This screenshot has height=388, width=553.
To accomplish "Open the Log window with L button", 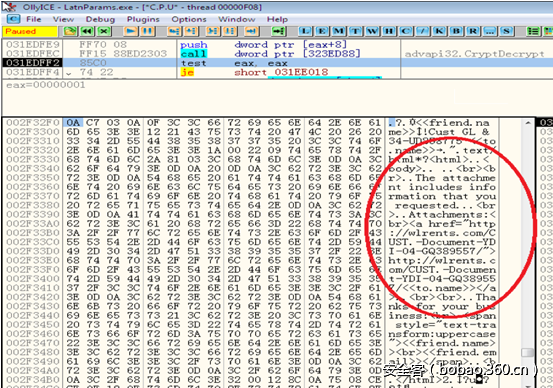I will click(305, 31).
